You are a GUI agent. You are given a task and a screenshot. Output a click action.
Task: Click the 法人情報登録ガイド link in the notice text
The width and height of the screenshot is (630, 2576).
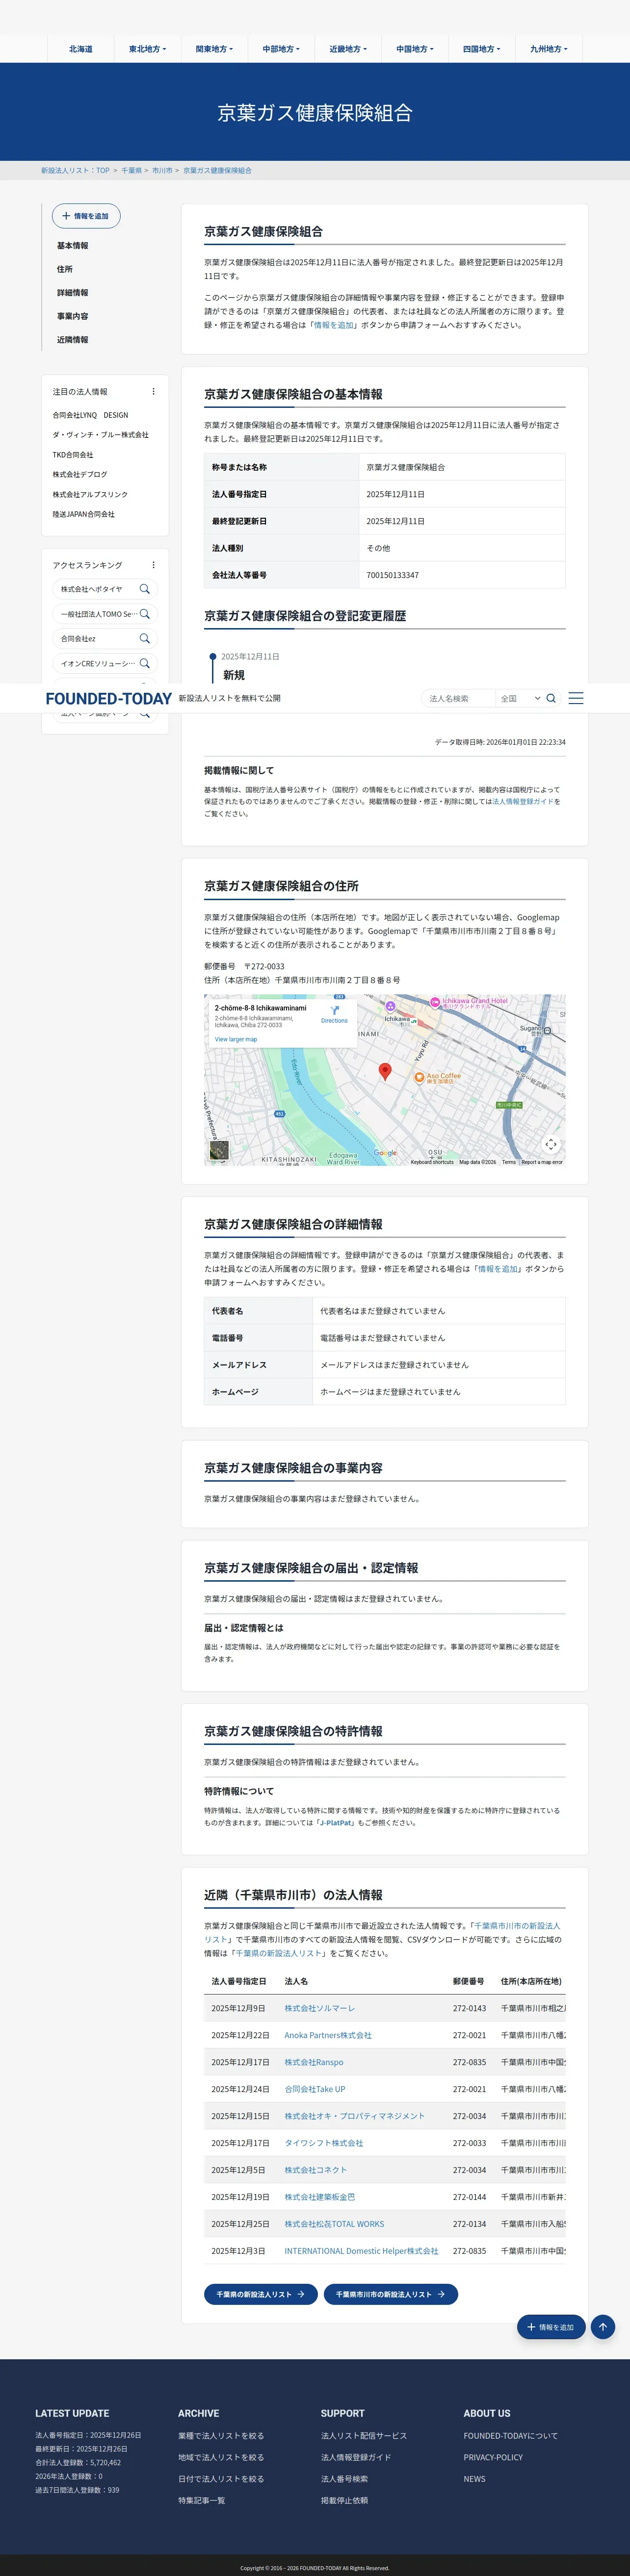click(523, 801)
